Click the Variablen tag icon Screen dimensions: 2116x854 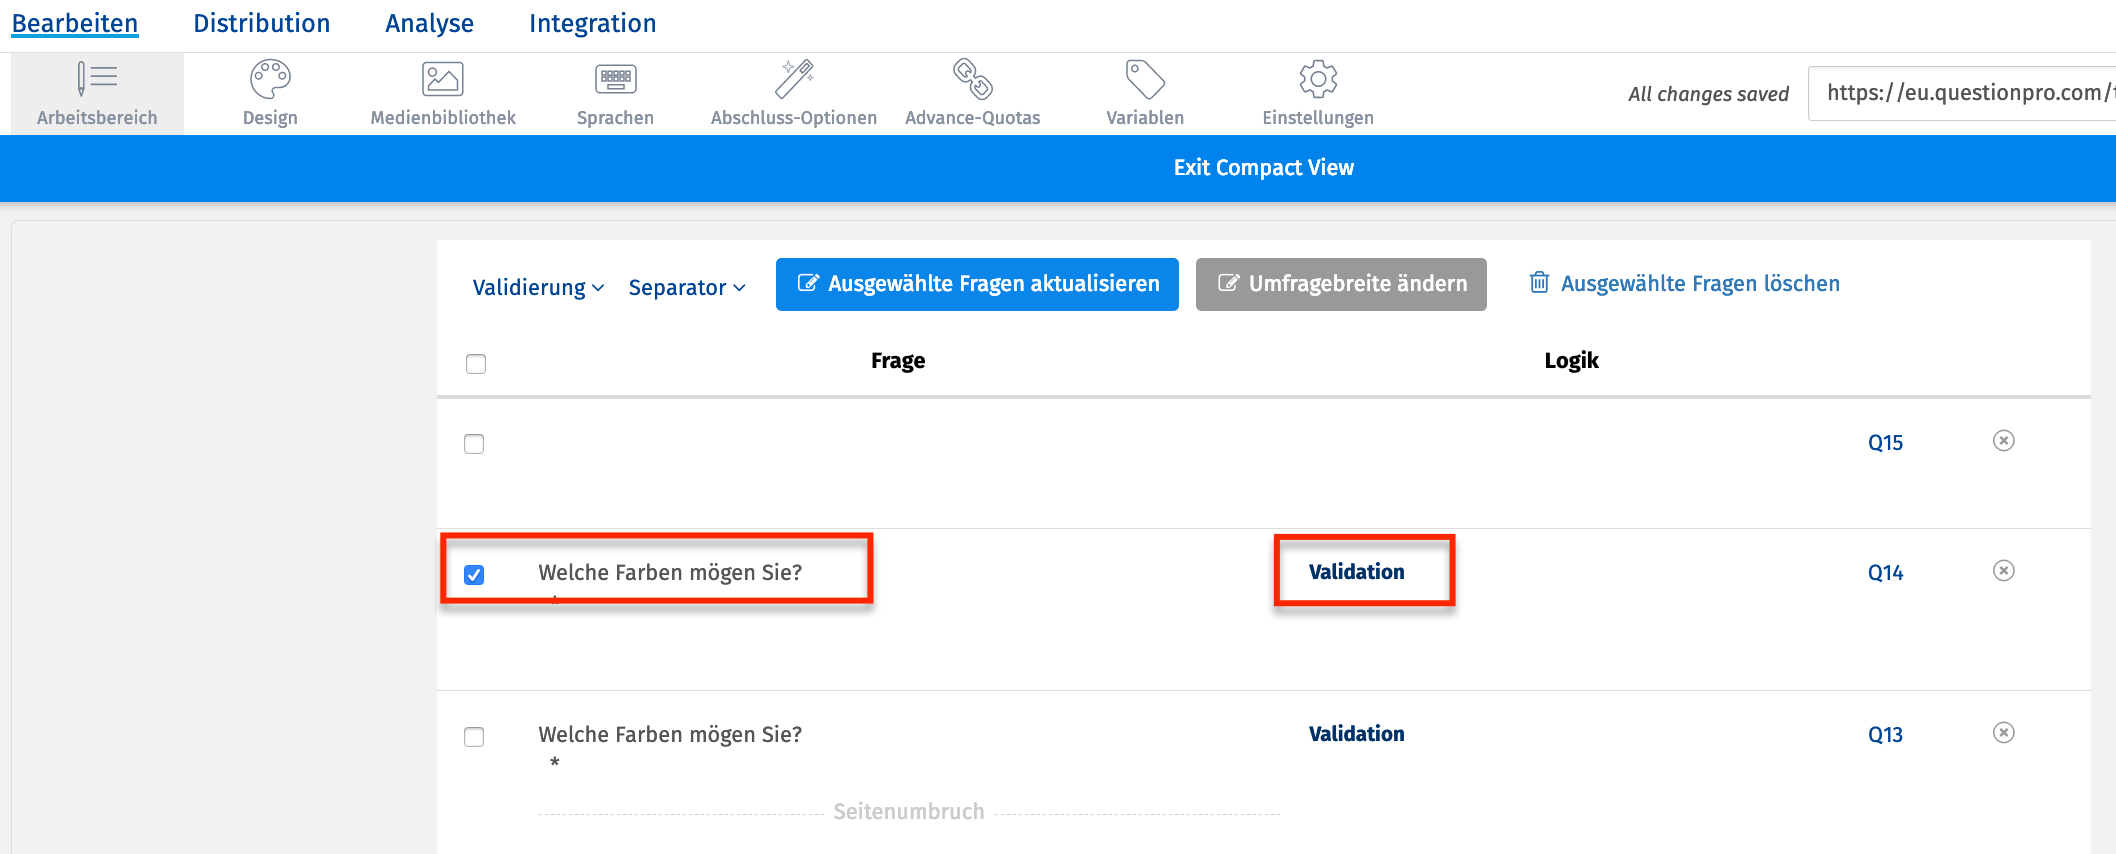click(x=1145, y=79)
